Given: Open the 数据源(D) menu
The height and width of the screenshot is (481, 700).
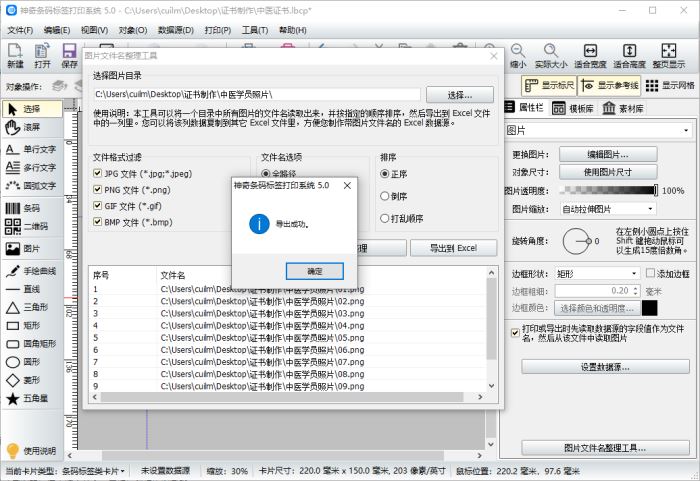Looking at the screenshot, I should pos(176,30).
